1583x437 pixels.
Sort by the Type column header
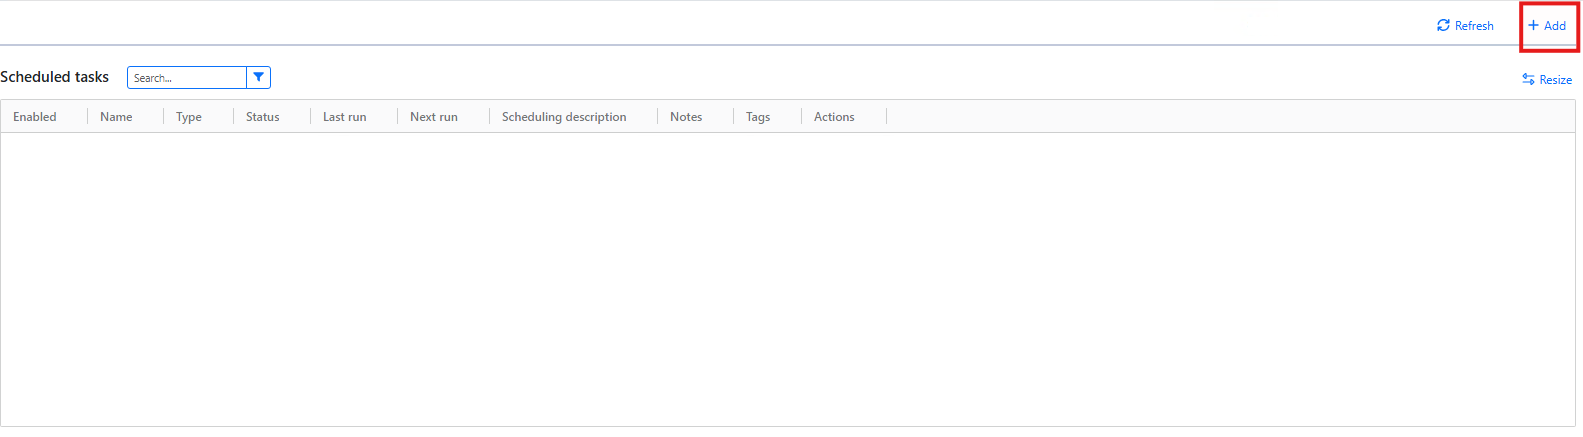coord(189,117)
